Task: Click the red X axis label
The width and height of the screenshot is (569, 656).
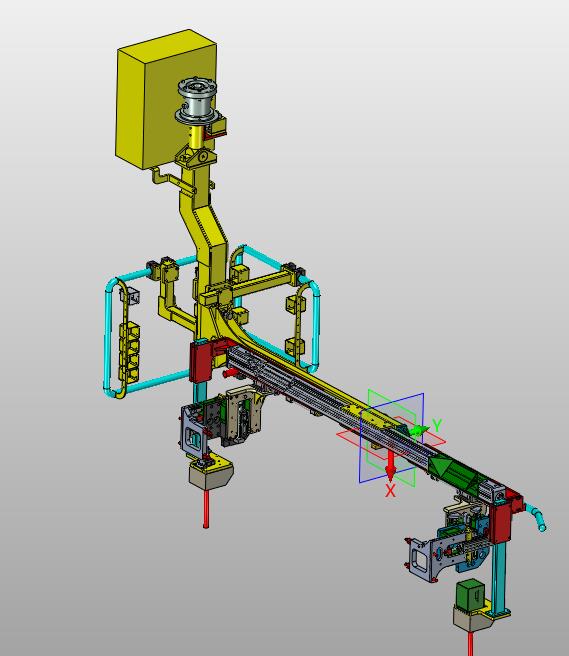Action: pos(390,490)
